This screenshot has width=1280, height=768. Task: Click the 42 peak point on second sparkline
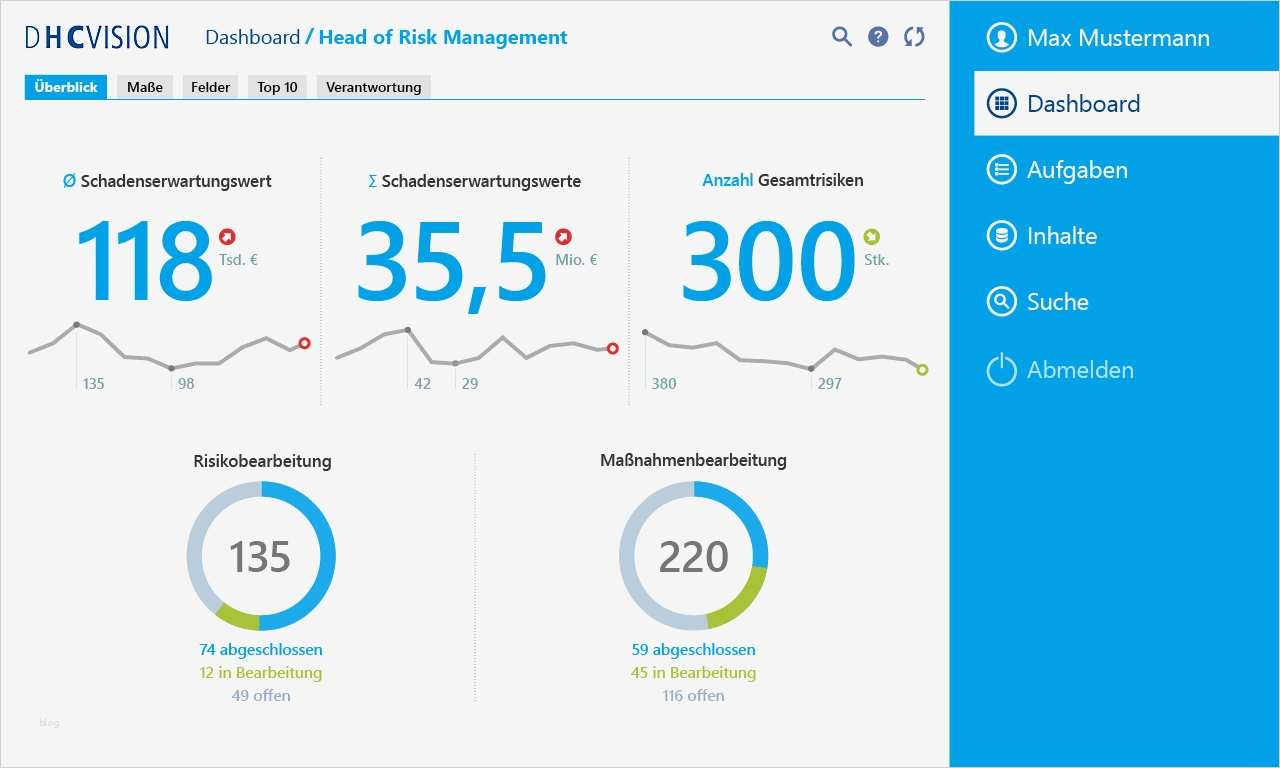coord(407,329)
